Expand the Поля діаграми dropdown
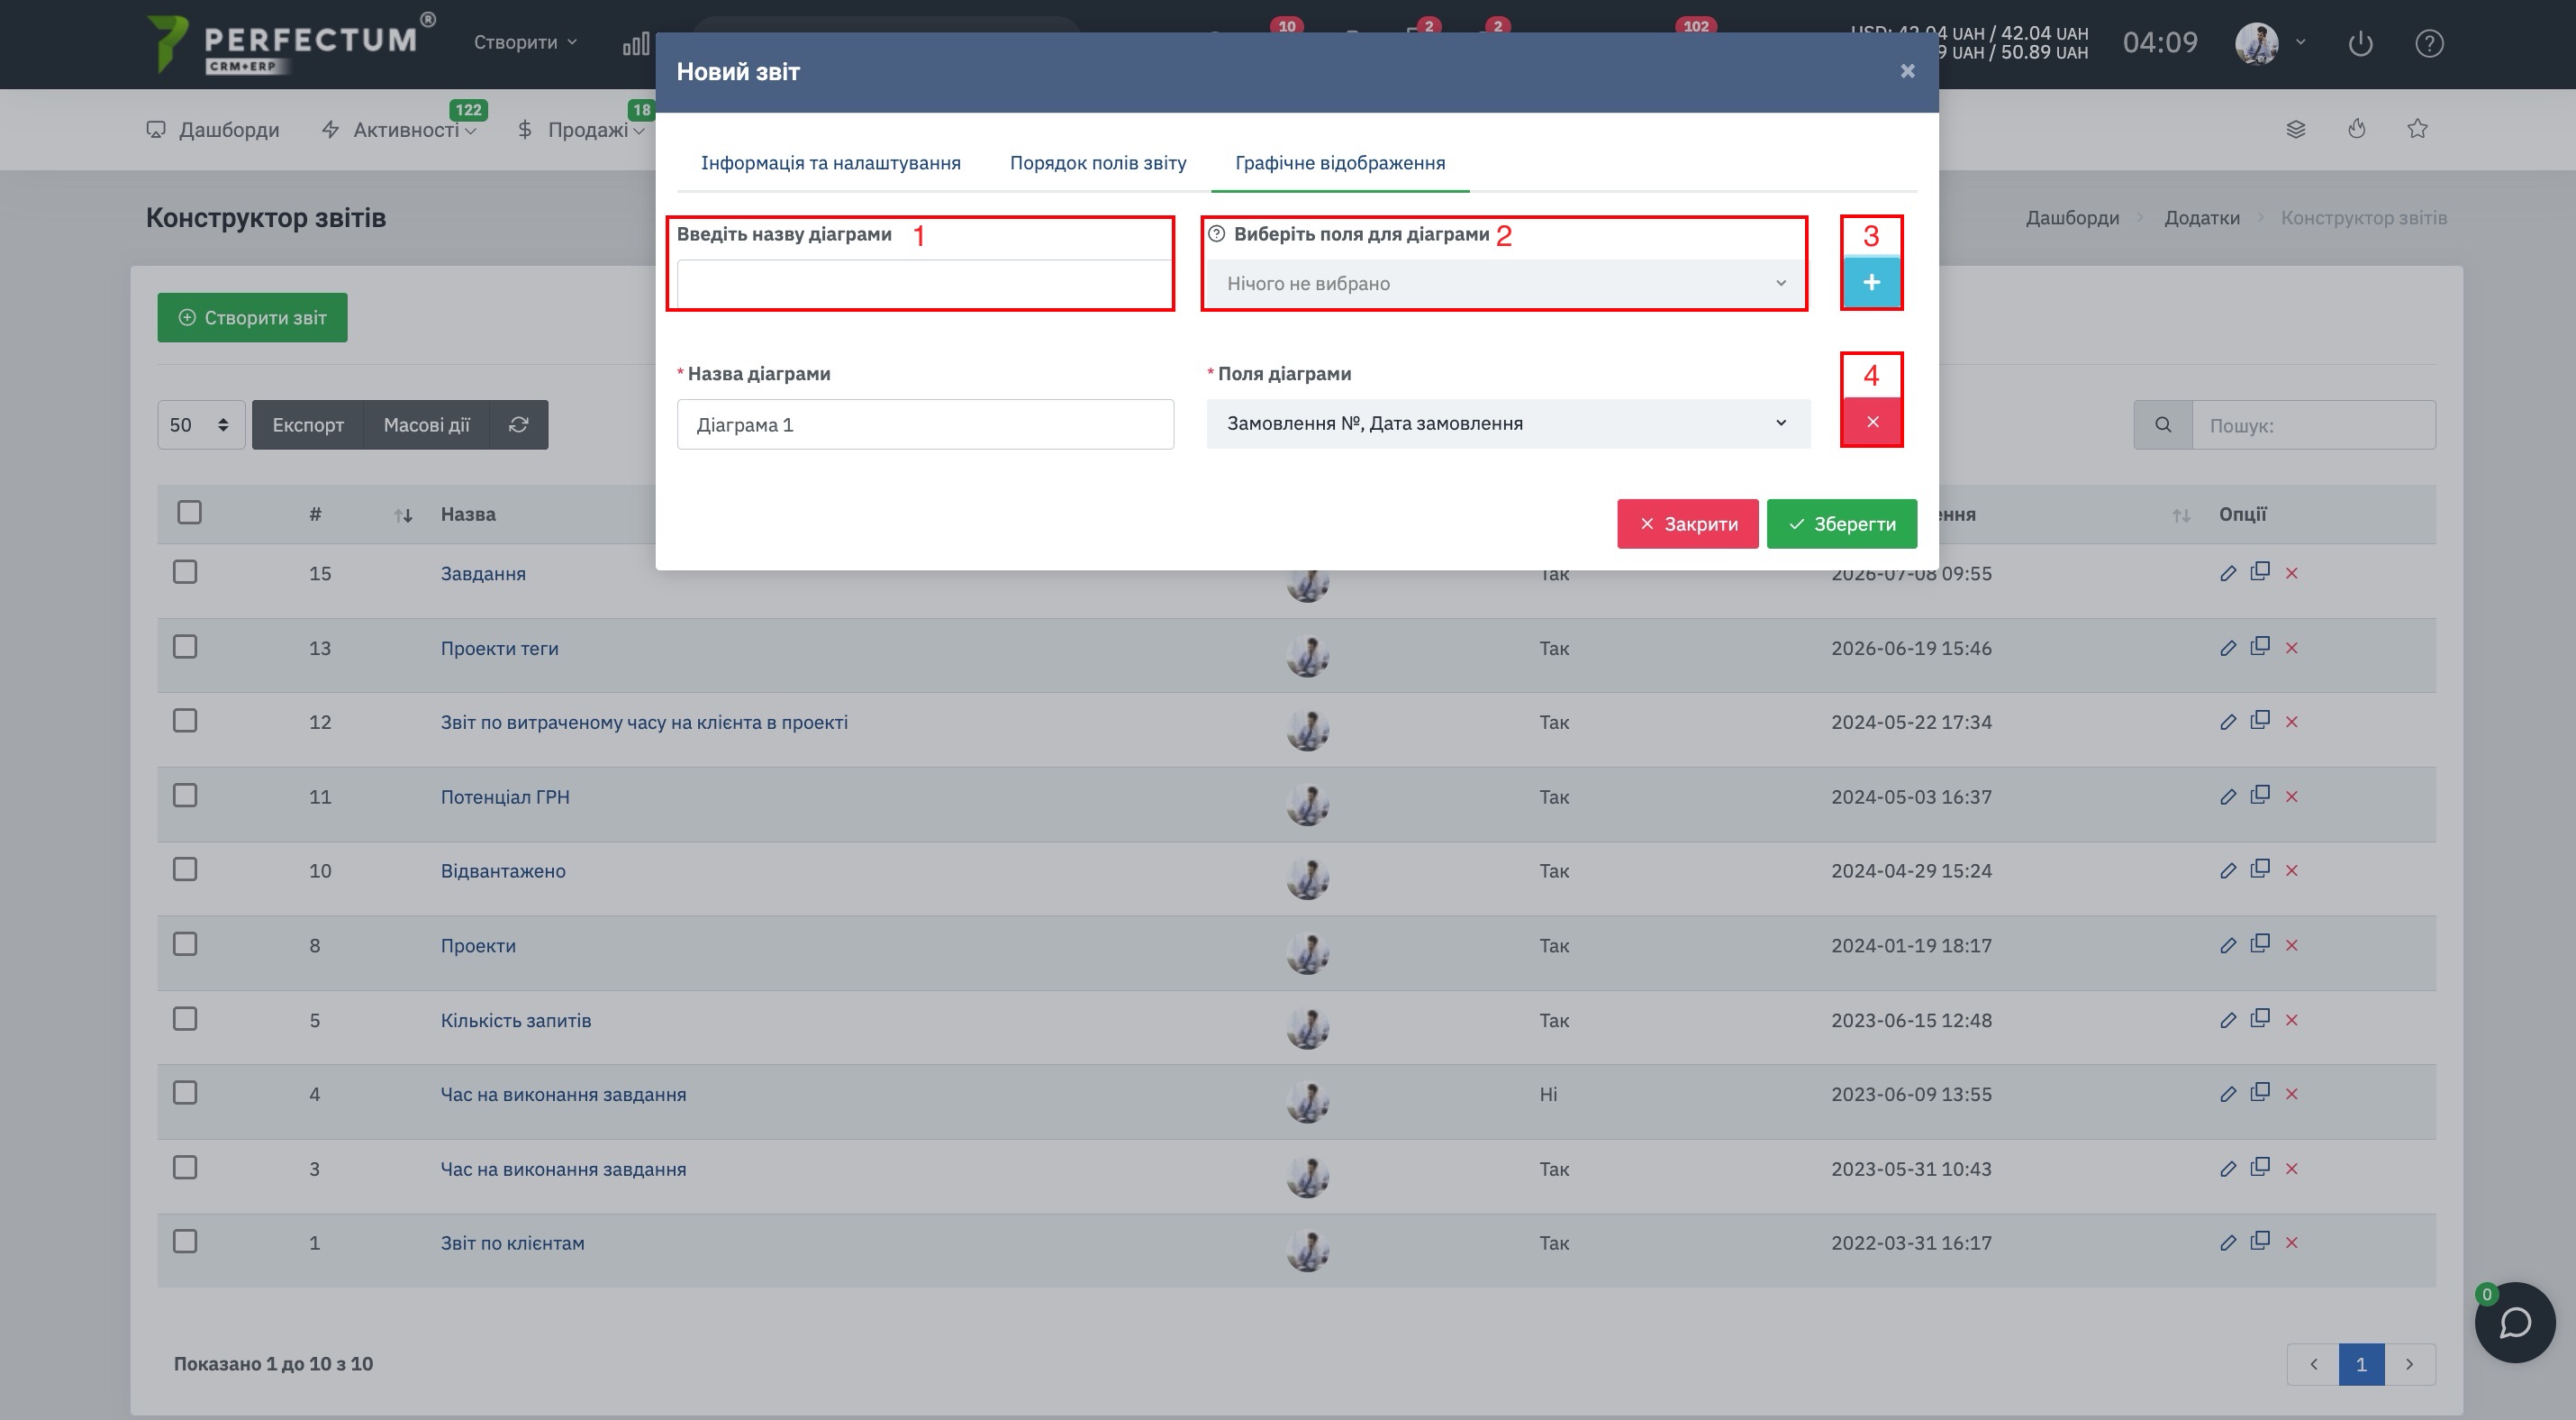 pyautogui.click(x=1508, y=424)
